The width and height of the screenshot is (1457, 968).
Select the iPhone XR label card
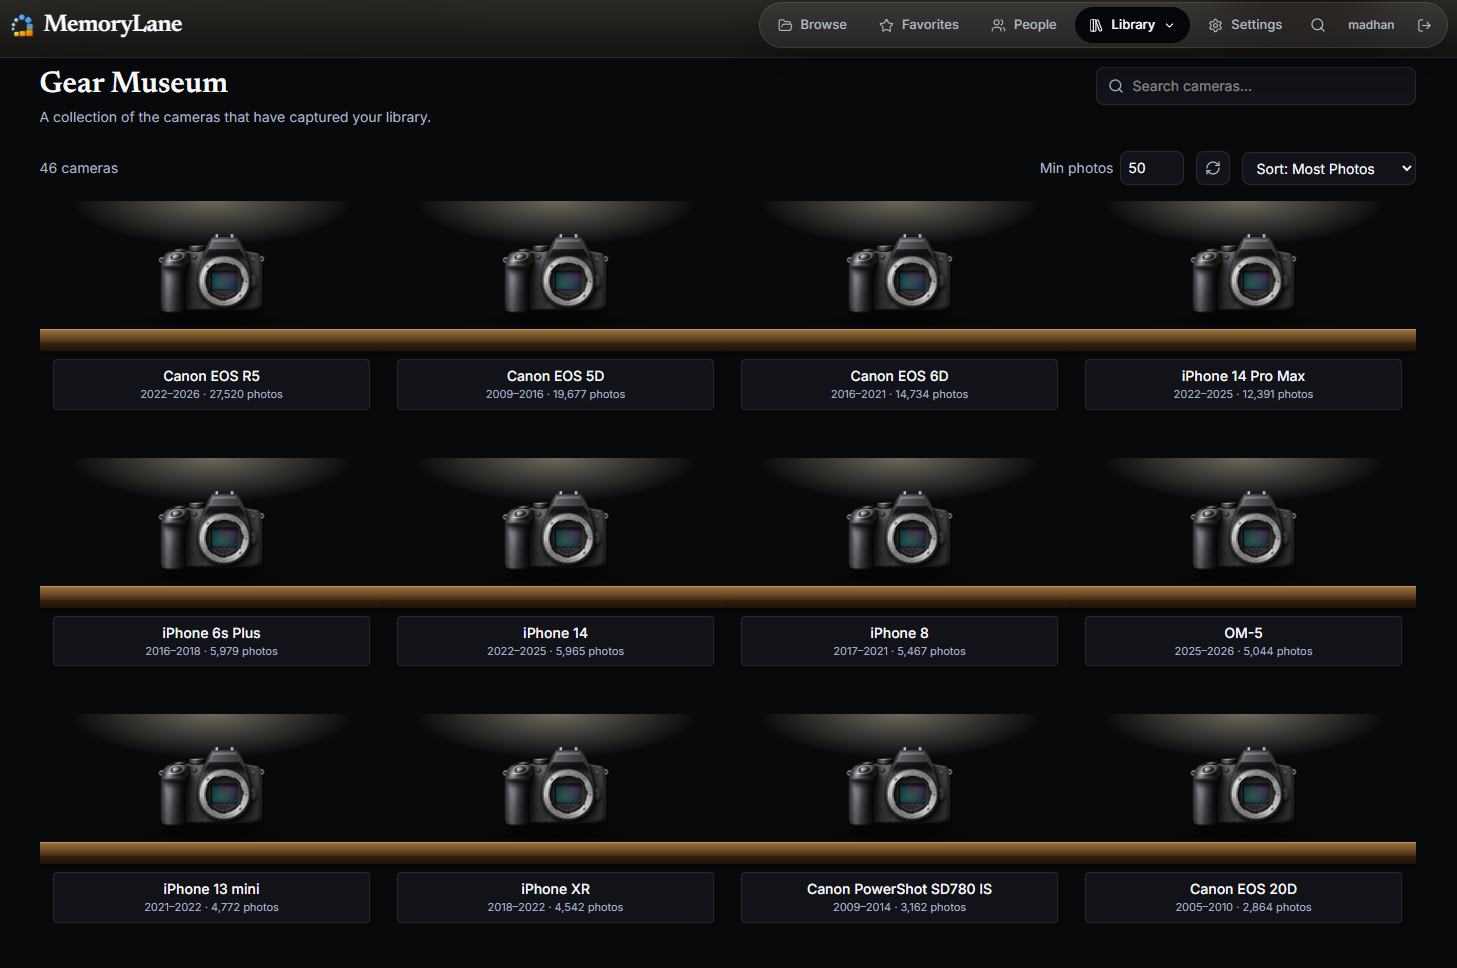click(x=556, y=897)
